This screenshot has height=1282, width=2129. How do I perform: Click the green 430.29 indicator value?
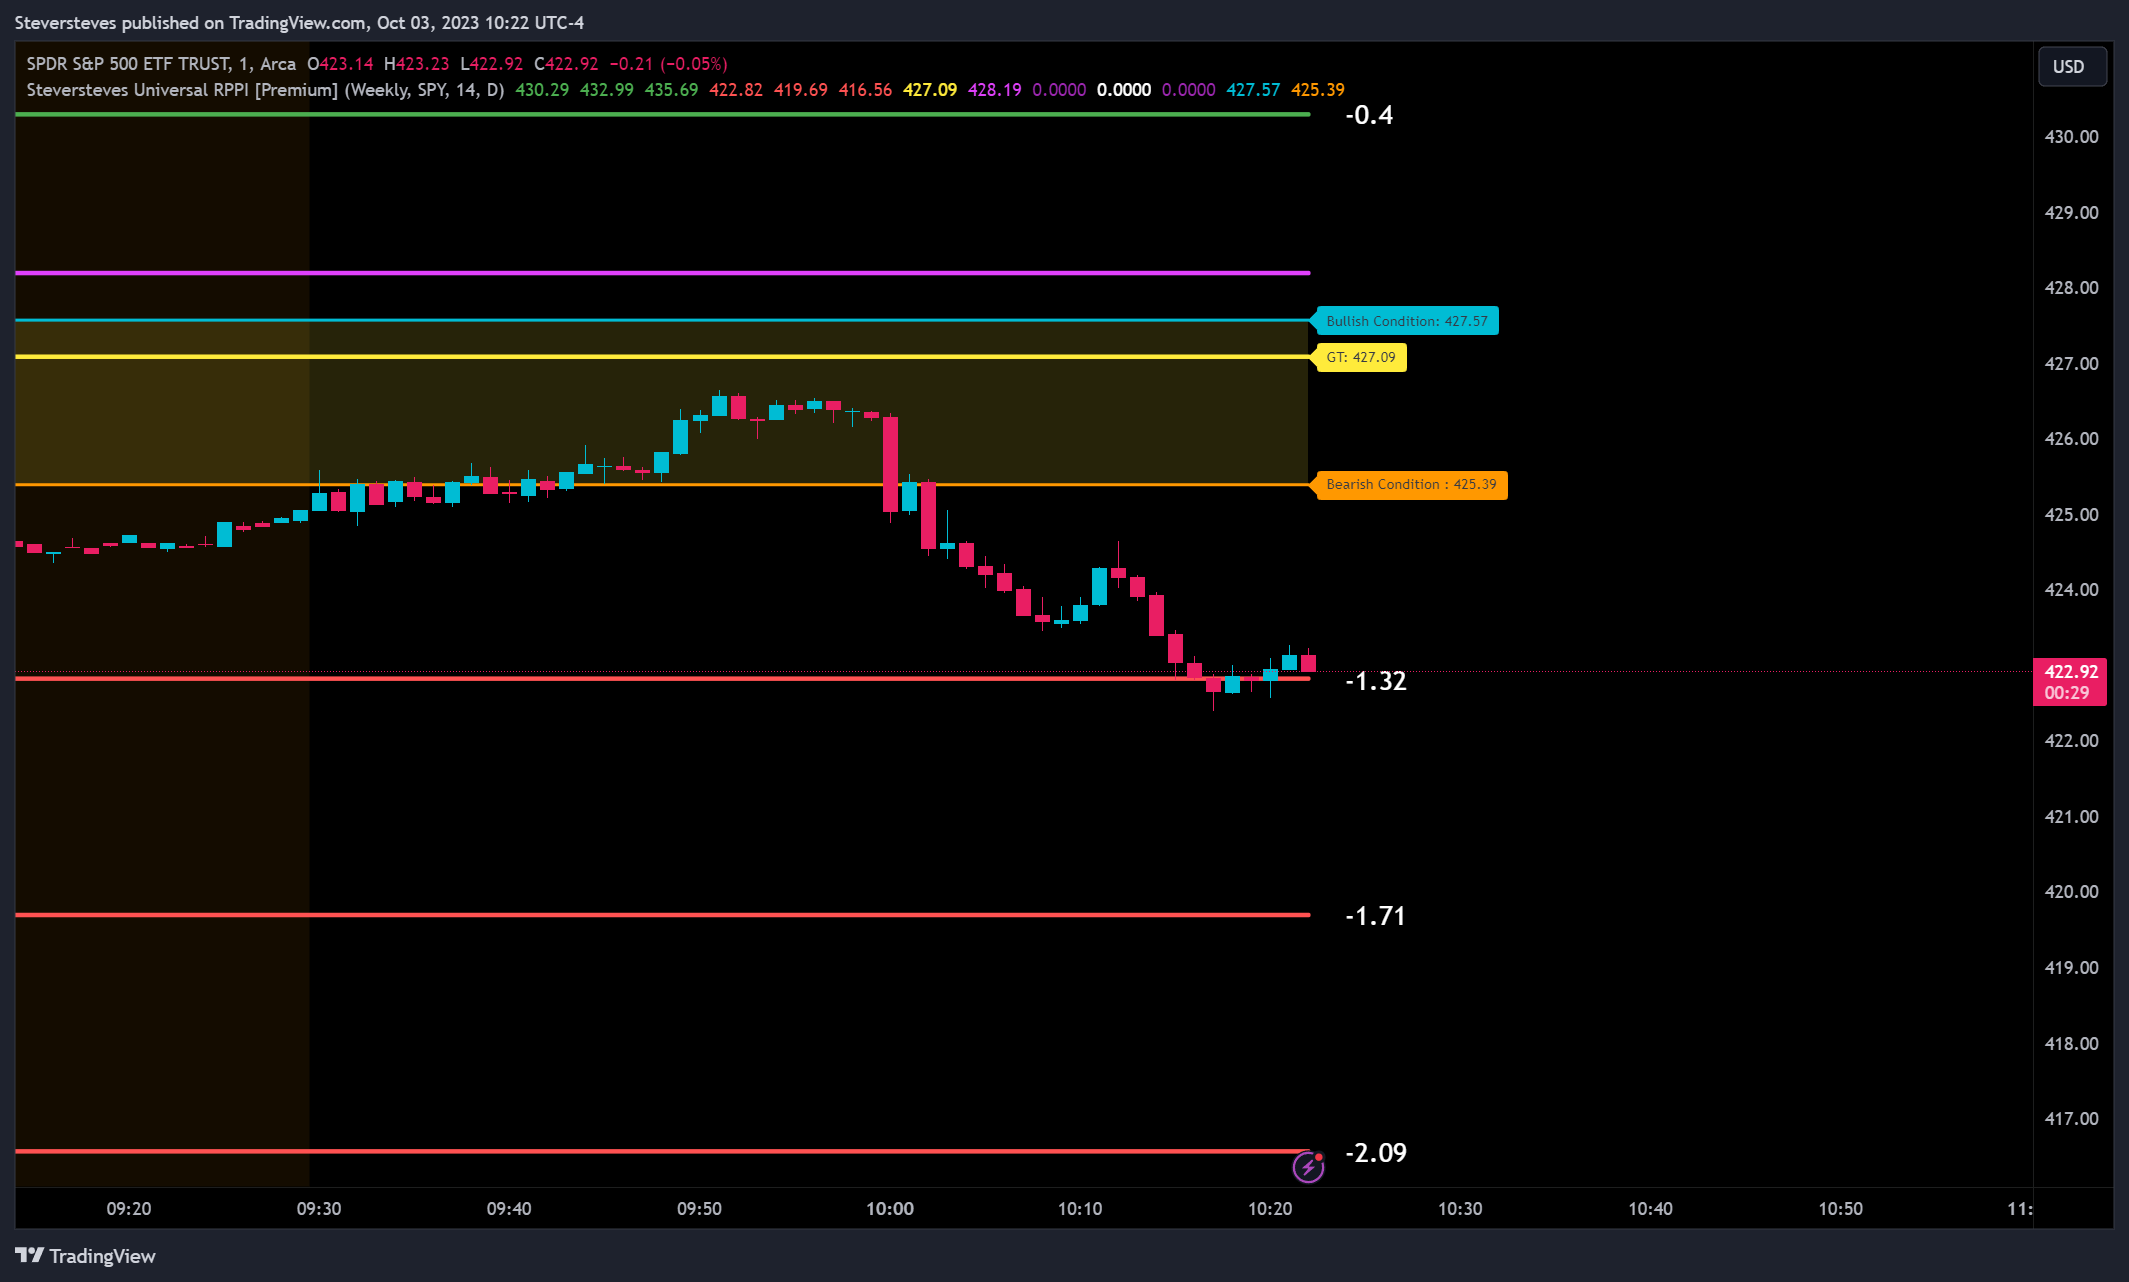pos(542,90)
